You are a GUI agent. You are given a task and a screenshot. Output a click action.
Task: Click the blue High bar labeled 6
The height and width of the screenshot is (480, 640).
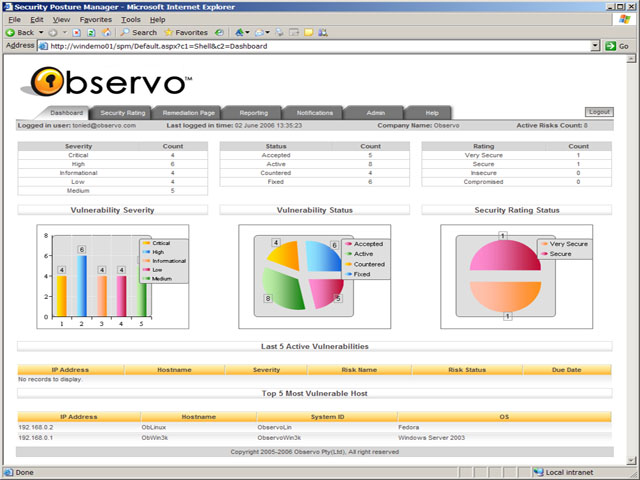82,286
